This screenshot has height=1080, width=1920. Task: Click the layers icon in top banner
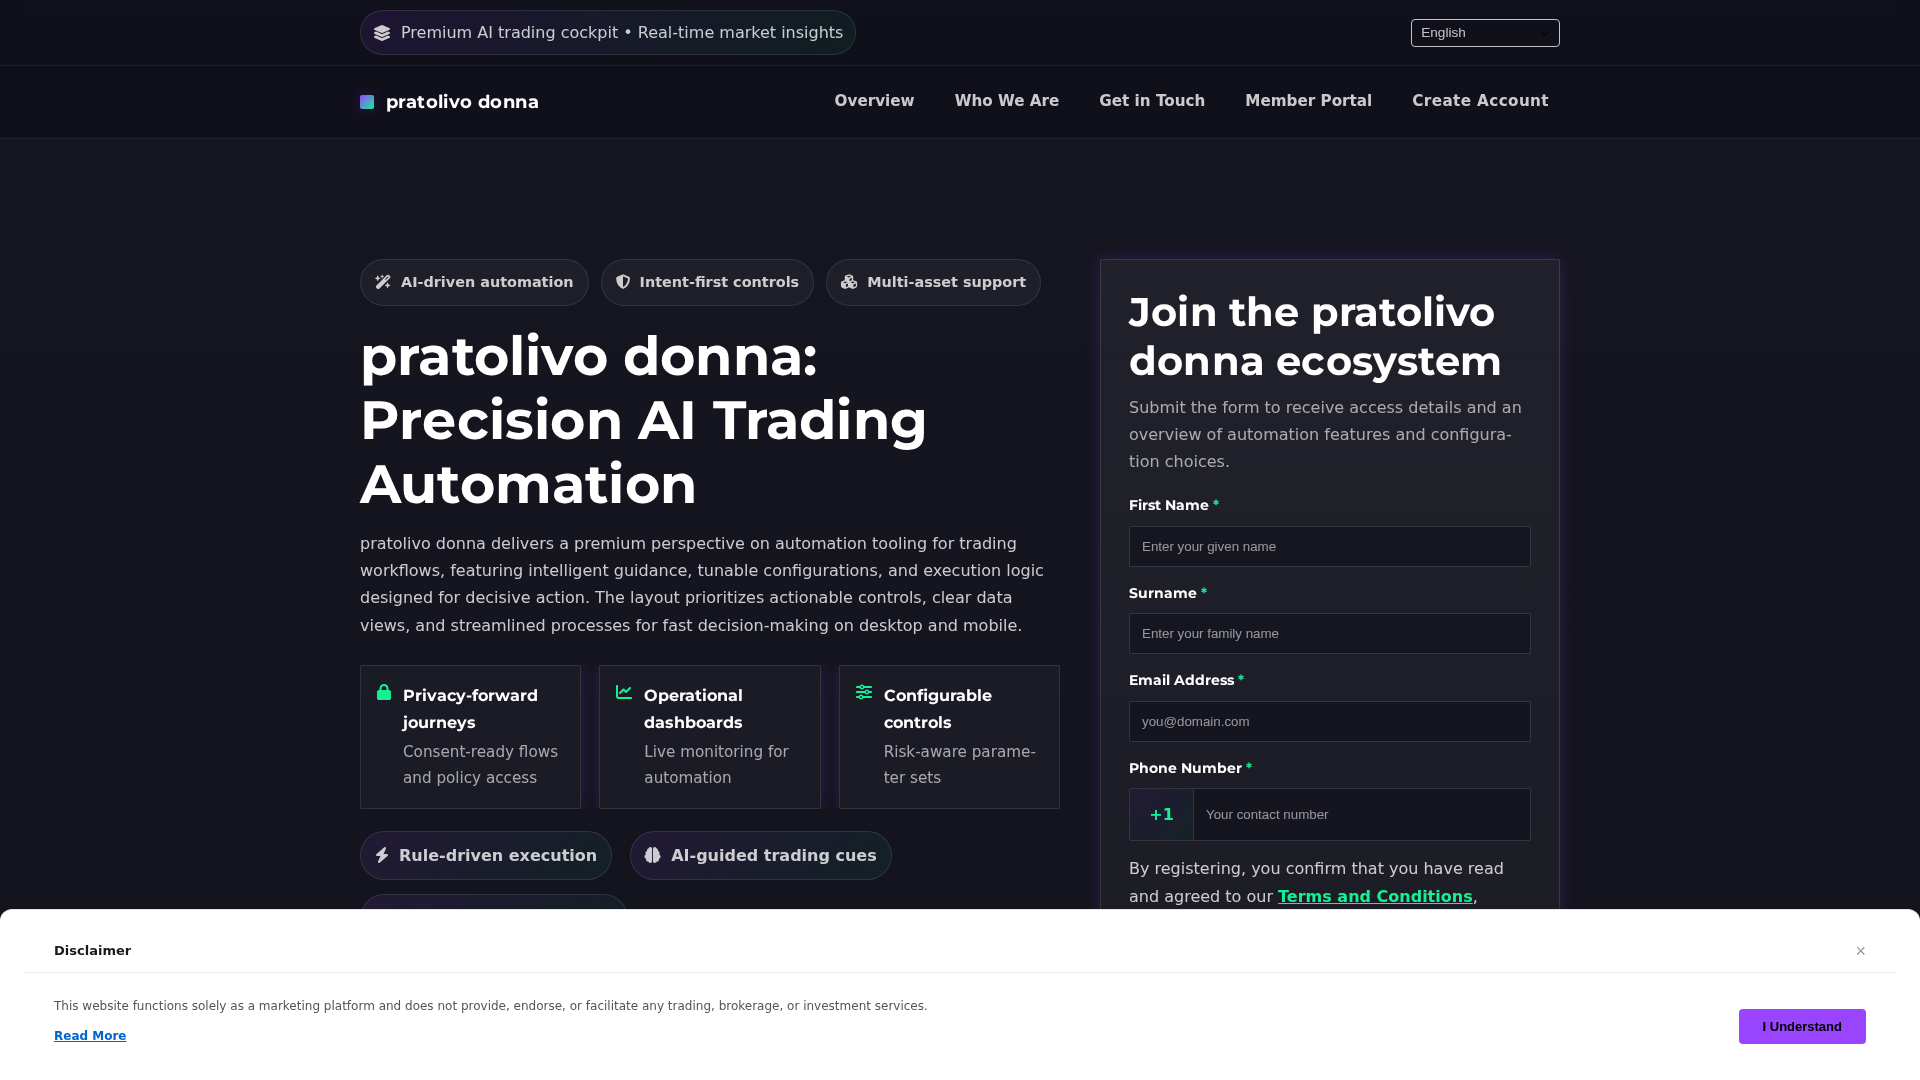tap(382, 33)
